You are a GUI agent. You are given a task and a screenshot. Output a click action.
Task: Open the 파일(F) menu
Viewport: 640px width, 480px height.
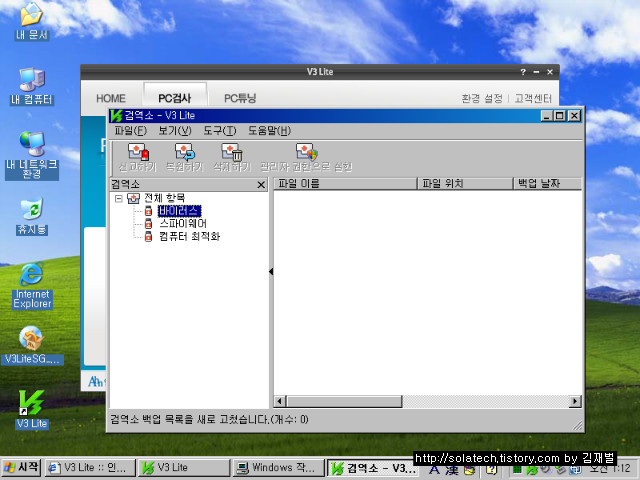coord(130,131)
